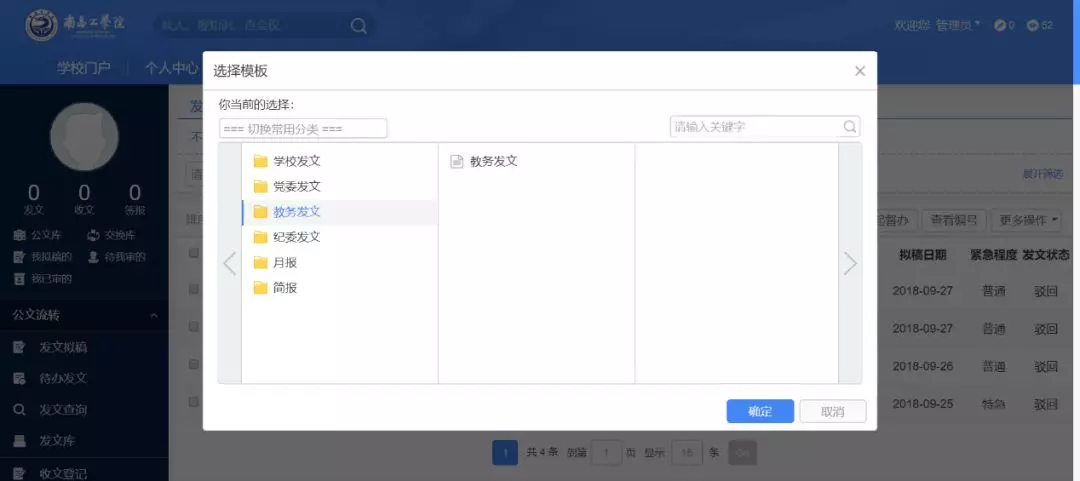This screenshot has width=1080, height=481.
Task: Click the 特急 urgency cell
Action: point(994,405)
